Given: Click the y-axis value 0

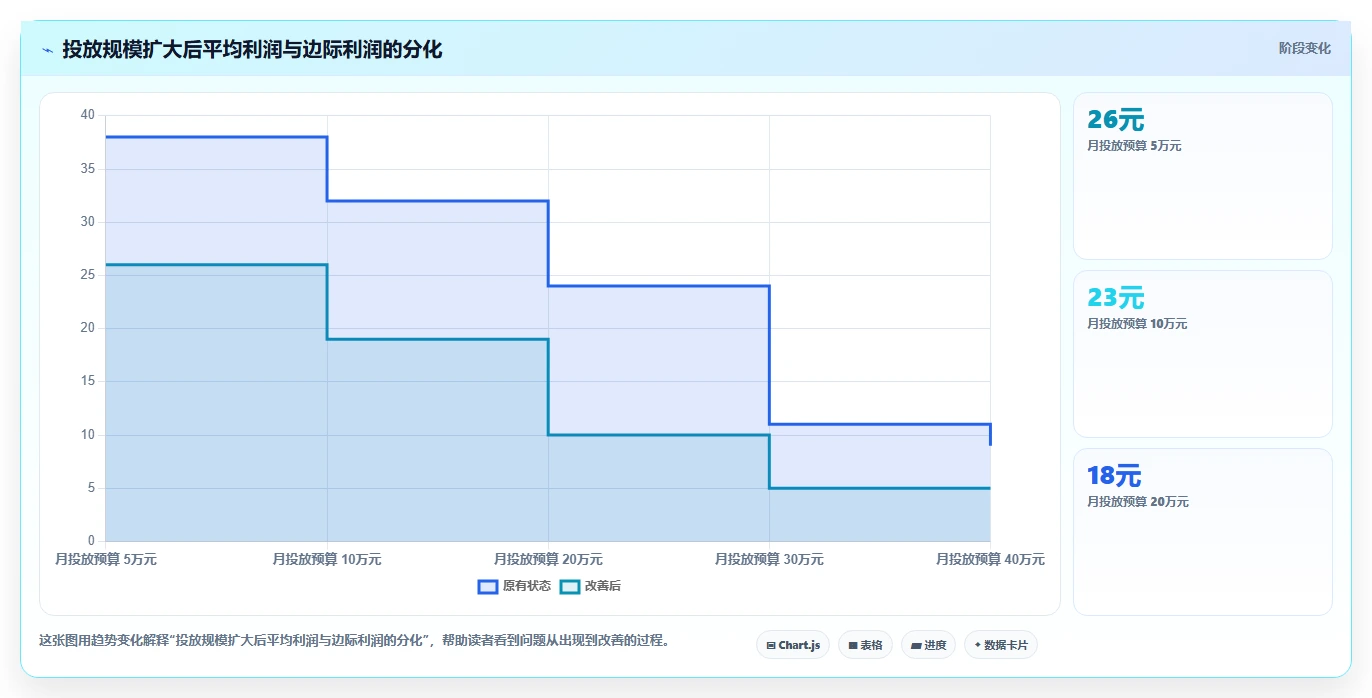Looking at the screenshot, I should [x=91, y=541].
